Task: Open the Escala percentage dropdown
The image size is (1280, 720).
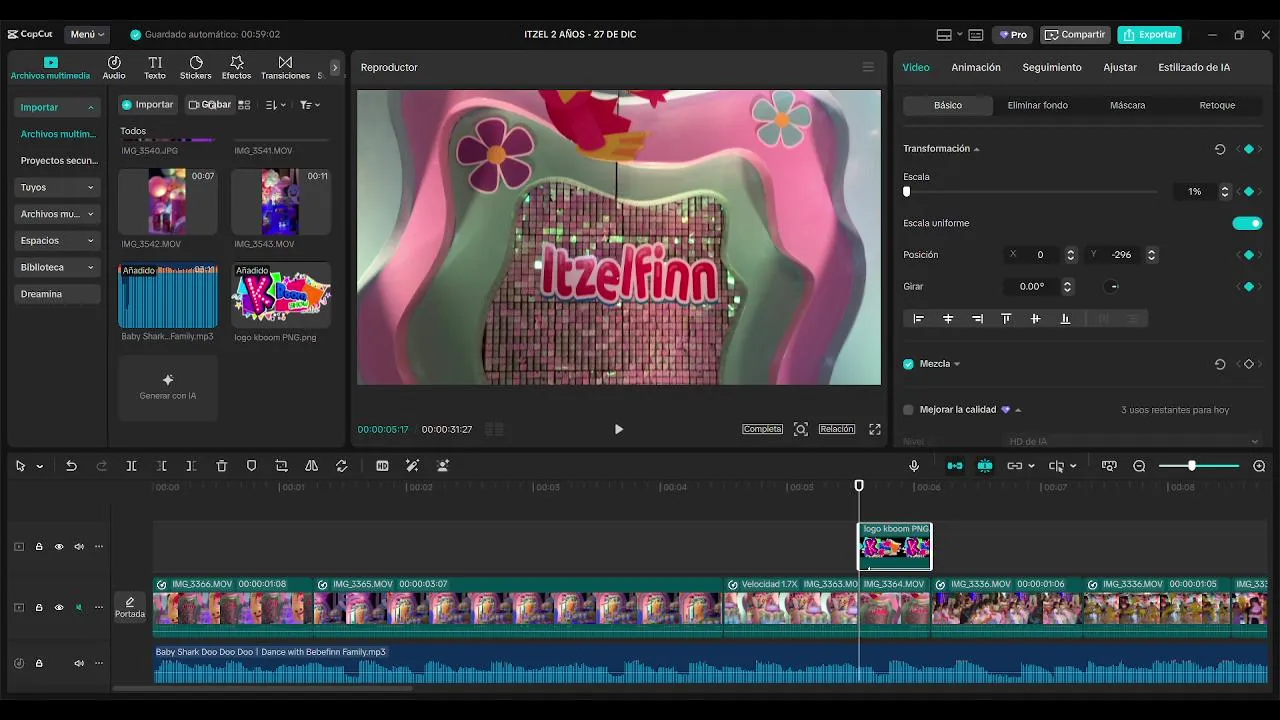Action: pos(1224,191)
